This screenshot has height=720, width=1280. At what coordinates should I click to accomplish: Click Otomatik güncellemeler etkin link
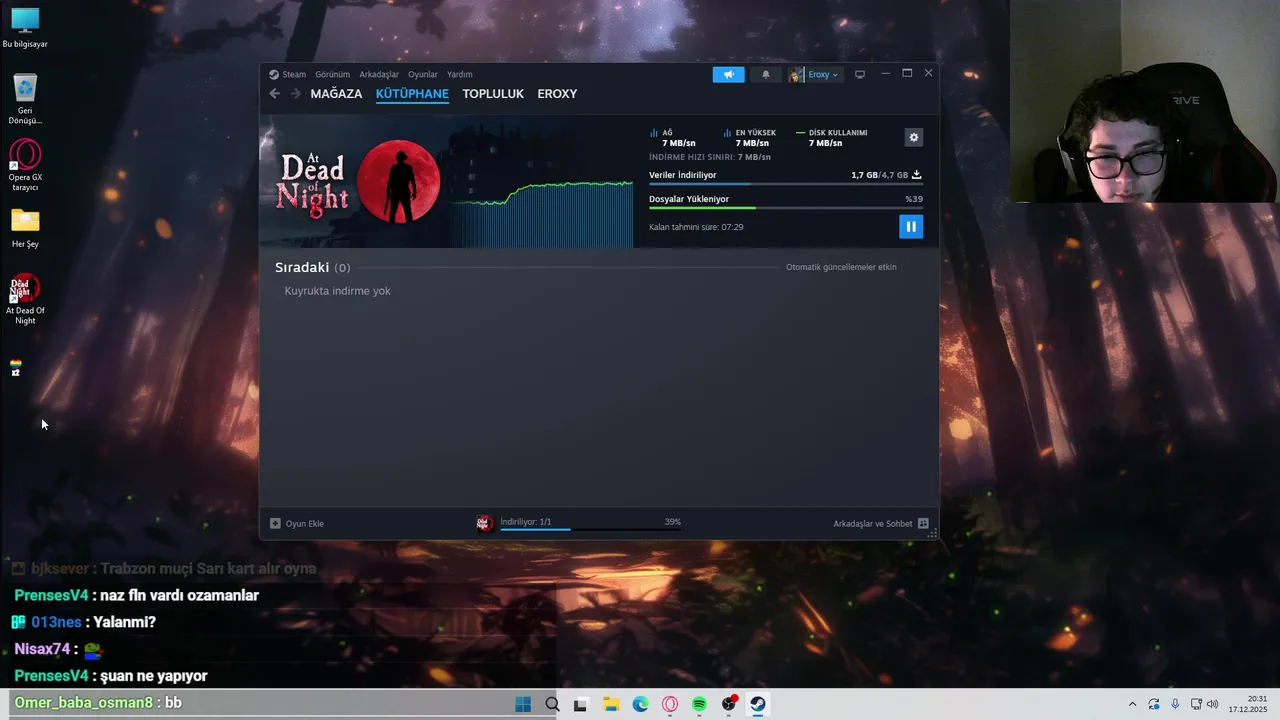point(841,267)
